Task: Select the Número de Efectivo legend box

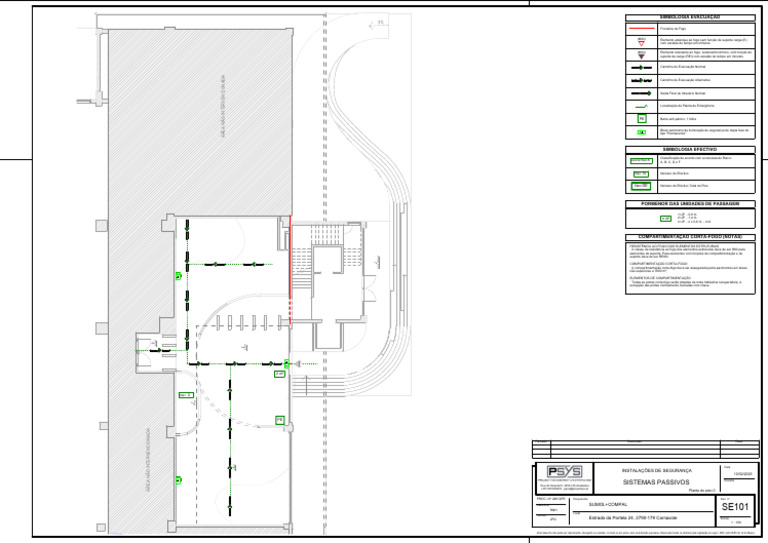Action: coord(641,173)
